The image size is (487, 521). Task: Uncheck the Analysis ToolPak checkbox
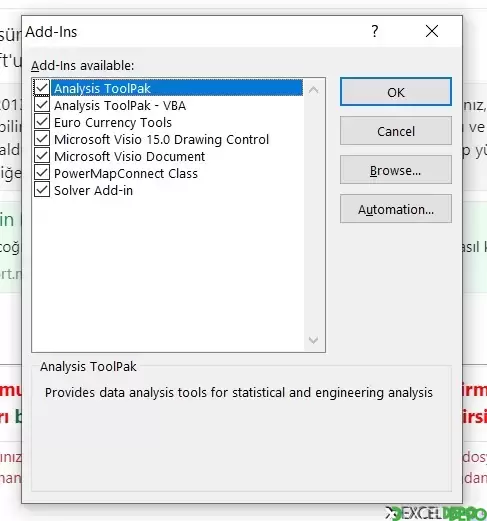pos(42,88)
